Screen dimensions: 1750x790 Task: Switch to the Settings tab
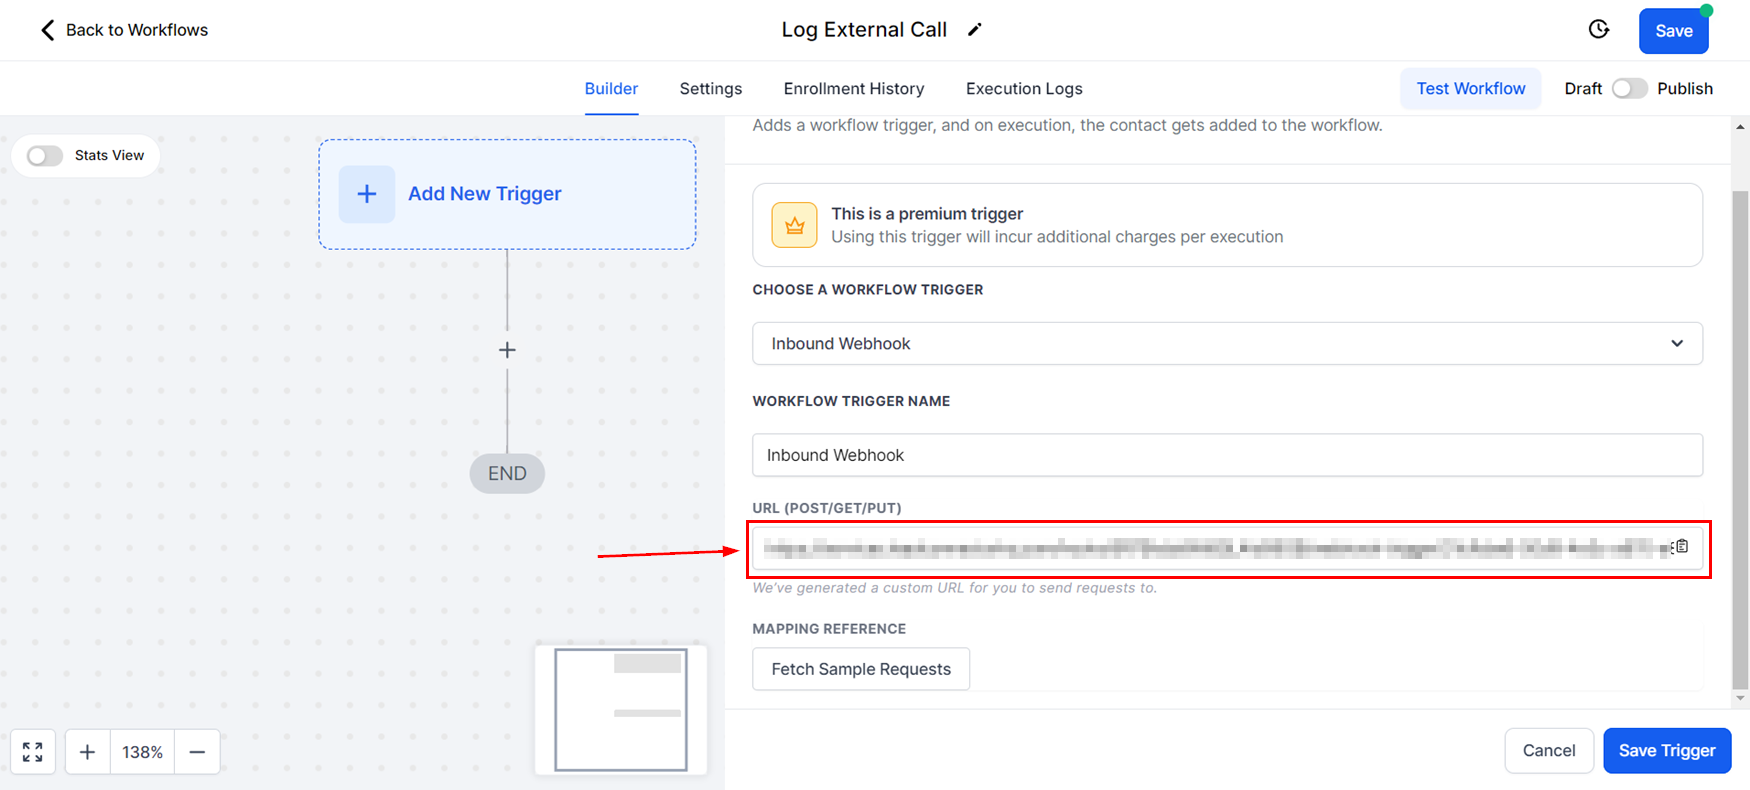(x=711, y=89)
